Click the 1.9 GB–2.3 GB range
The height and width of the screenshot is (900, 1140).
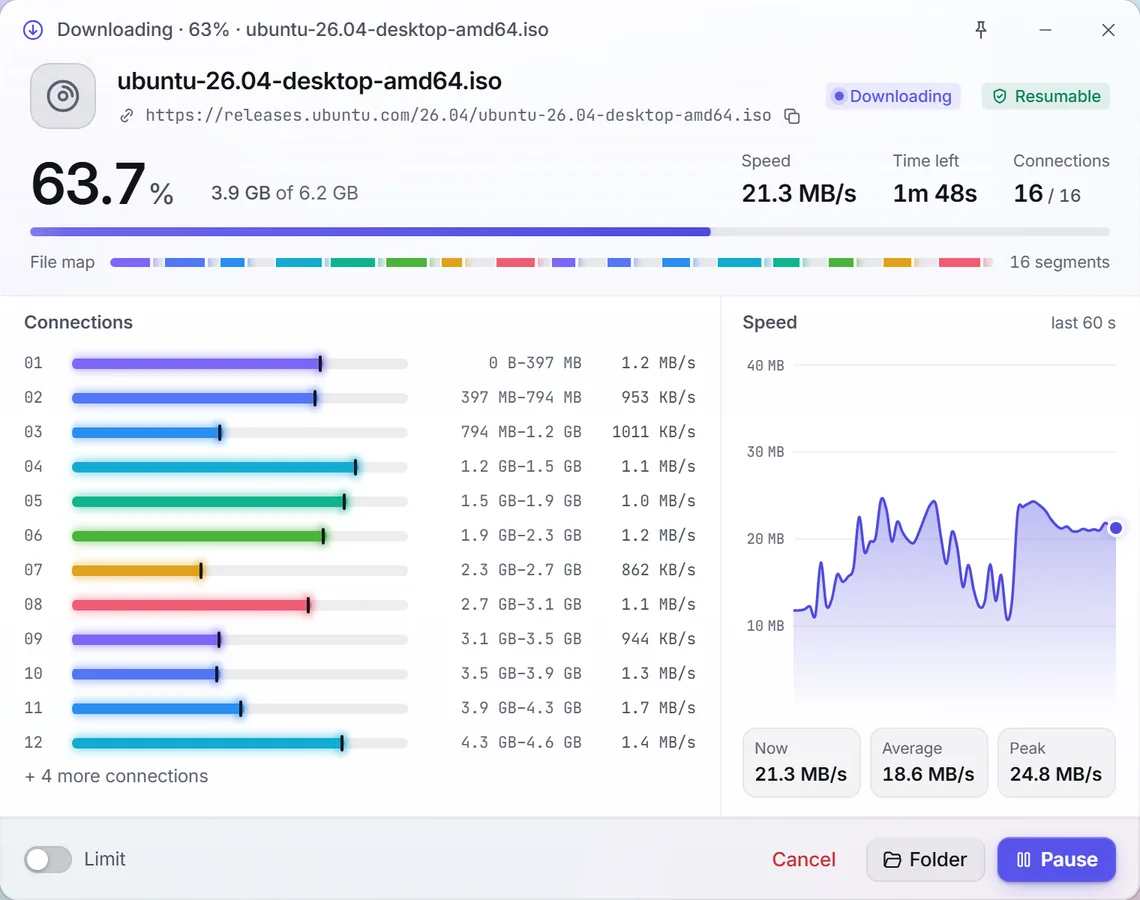[x=521, y=536]
